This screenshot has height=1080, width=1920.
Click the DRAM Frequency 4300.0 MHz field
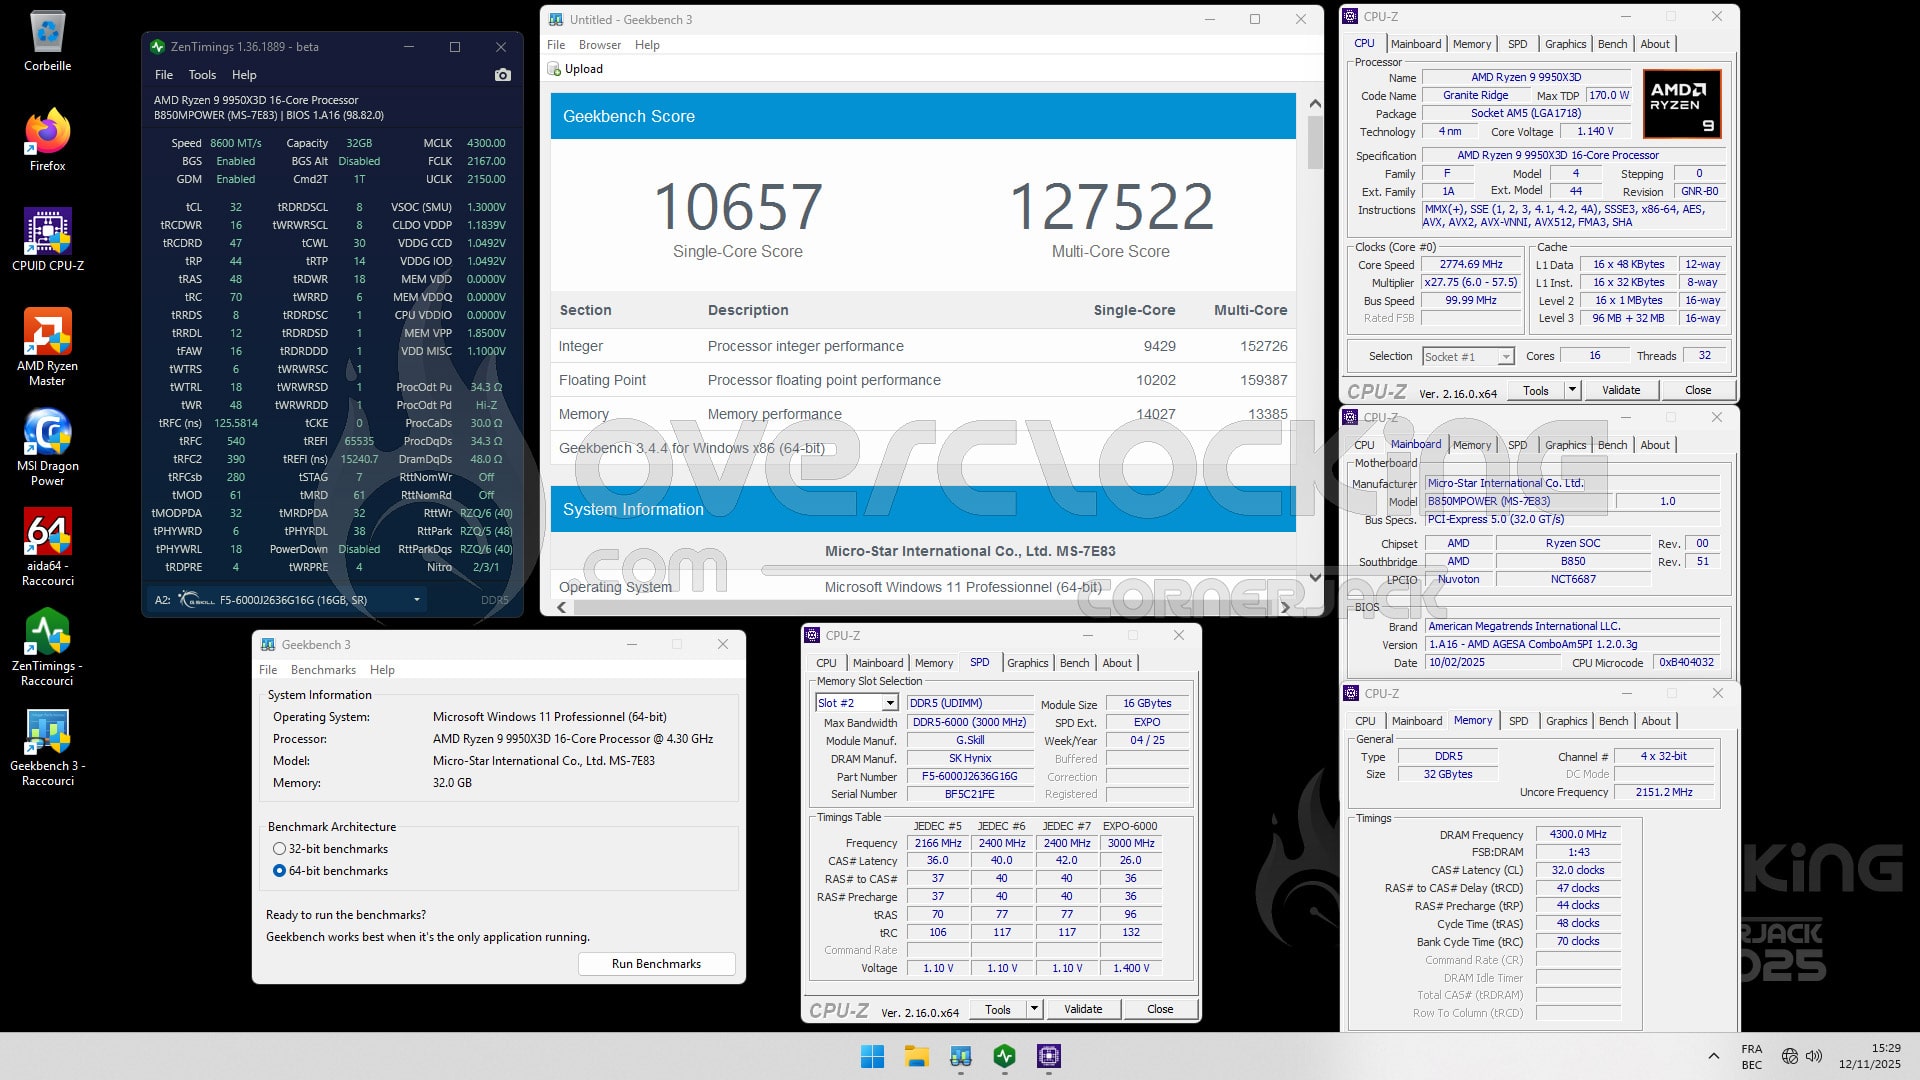coord(1578,834)
